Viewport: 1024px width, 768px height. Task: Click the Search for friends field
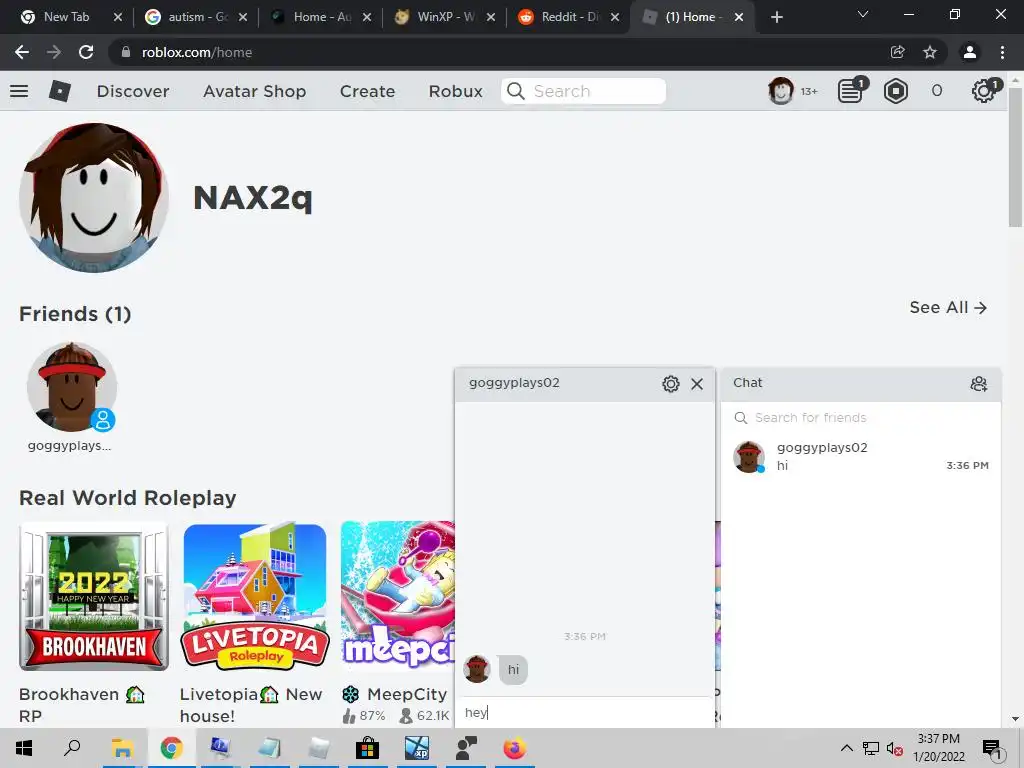pyautogui.click(x=861, y=417)
